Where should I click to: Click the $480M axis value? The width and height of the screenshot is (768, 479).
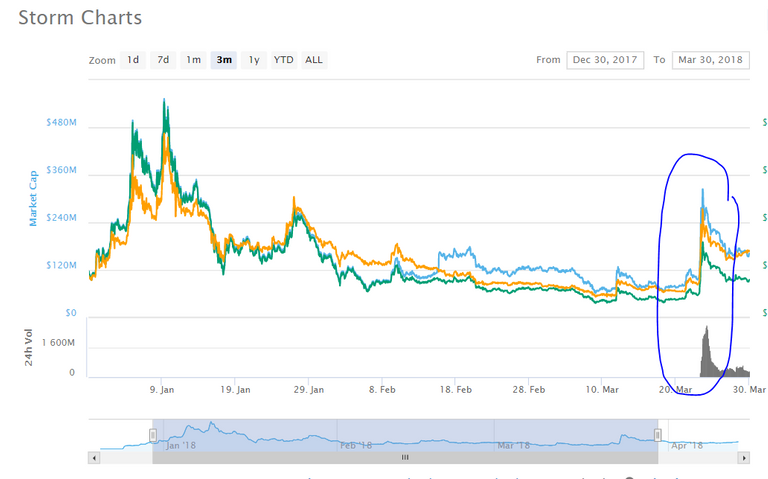coord(61,122)
